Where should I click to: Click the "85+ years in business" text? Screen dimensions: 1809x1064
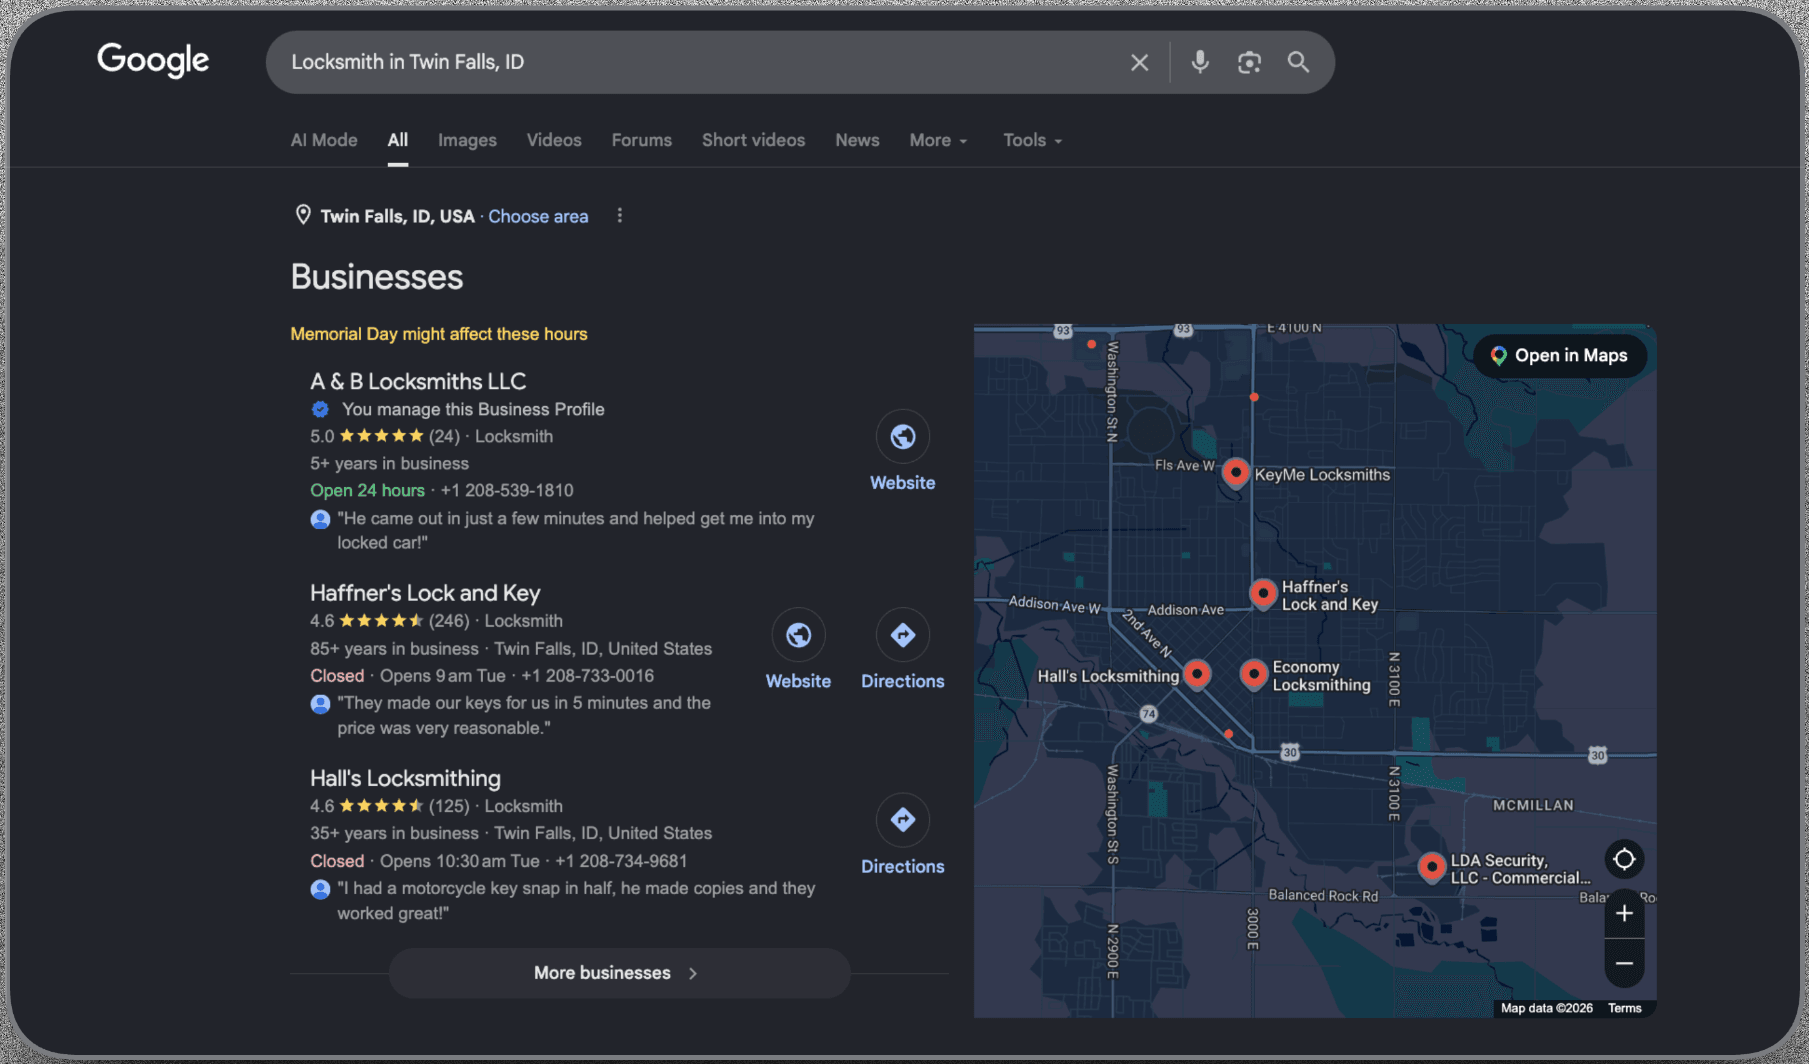click(x=394, y=649)
